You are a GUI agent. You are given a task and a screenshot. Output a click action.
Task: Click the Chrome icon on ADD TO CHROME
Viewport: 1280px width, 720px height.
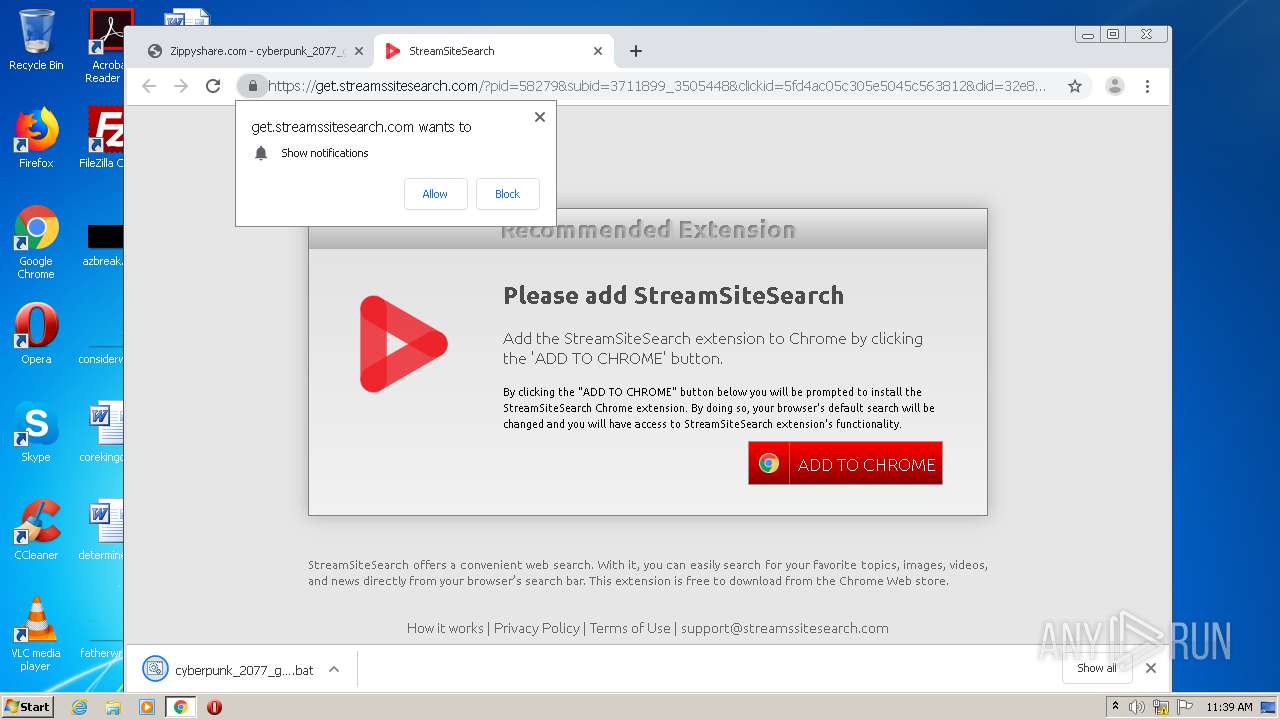(769, 464)
